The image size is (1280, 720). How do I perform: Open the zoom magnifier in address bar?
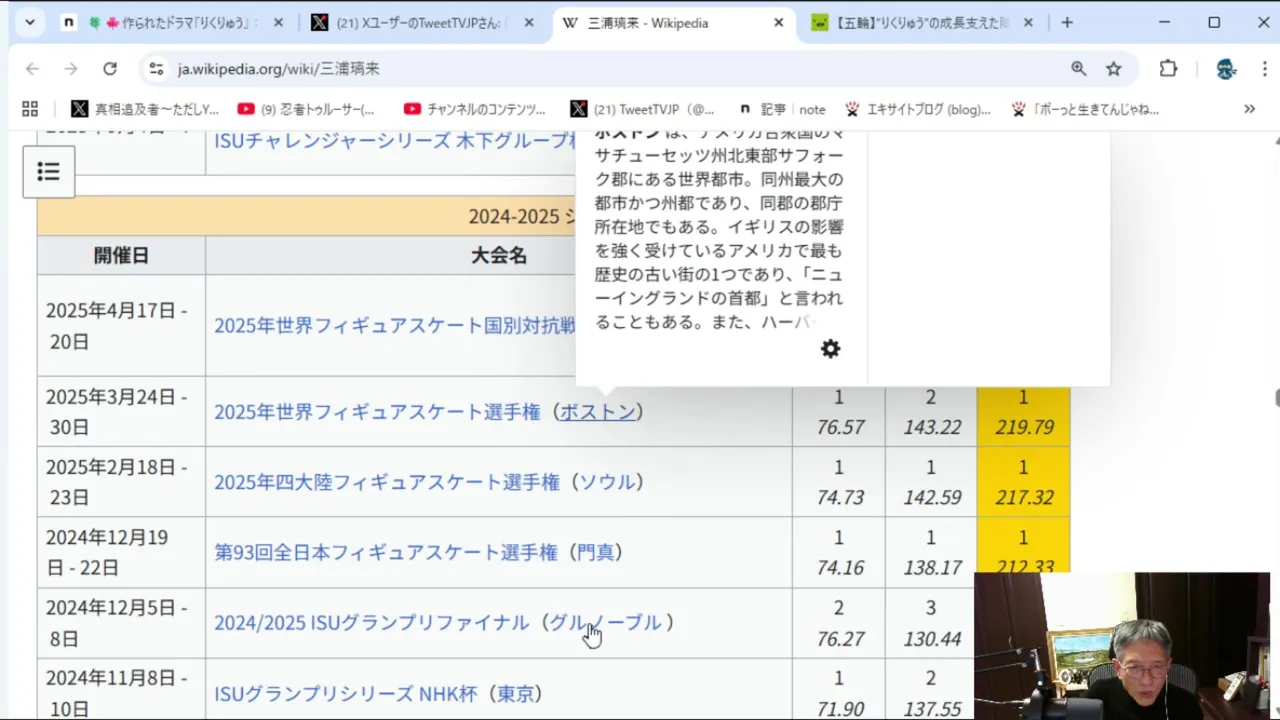1078,68
